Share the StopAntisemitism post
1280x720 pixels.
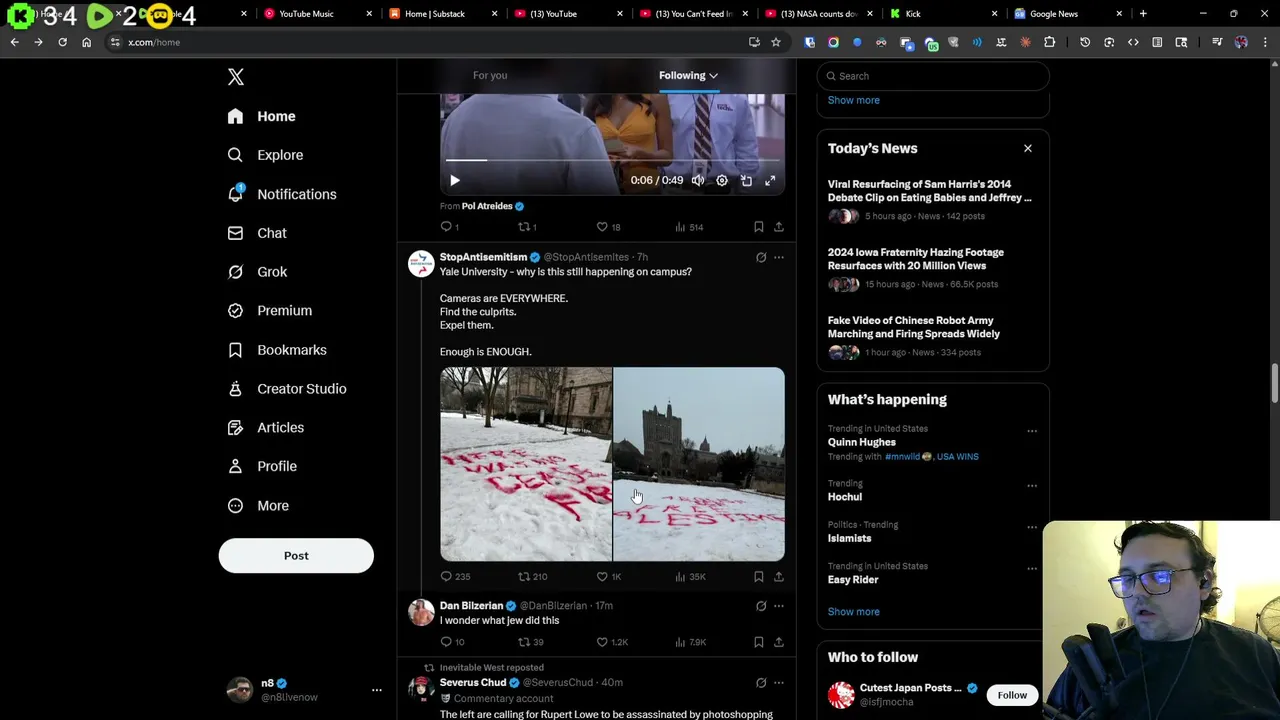click(x=779, y=577)
